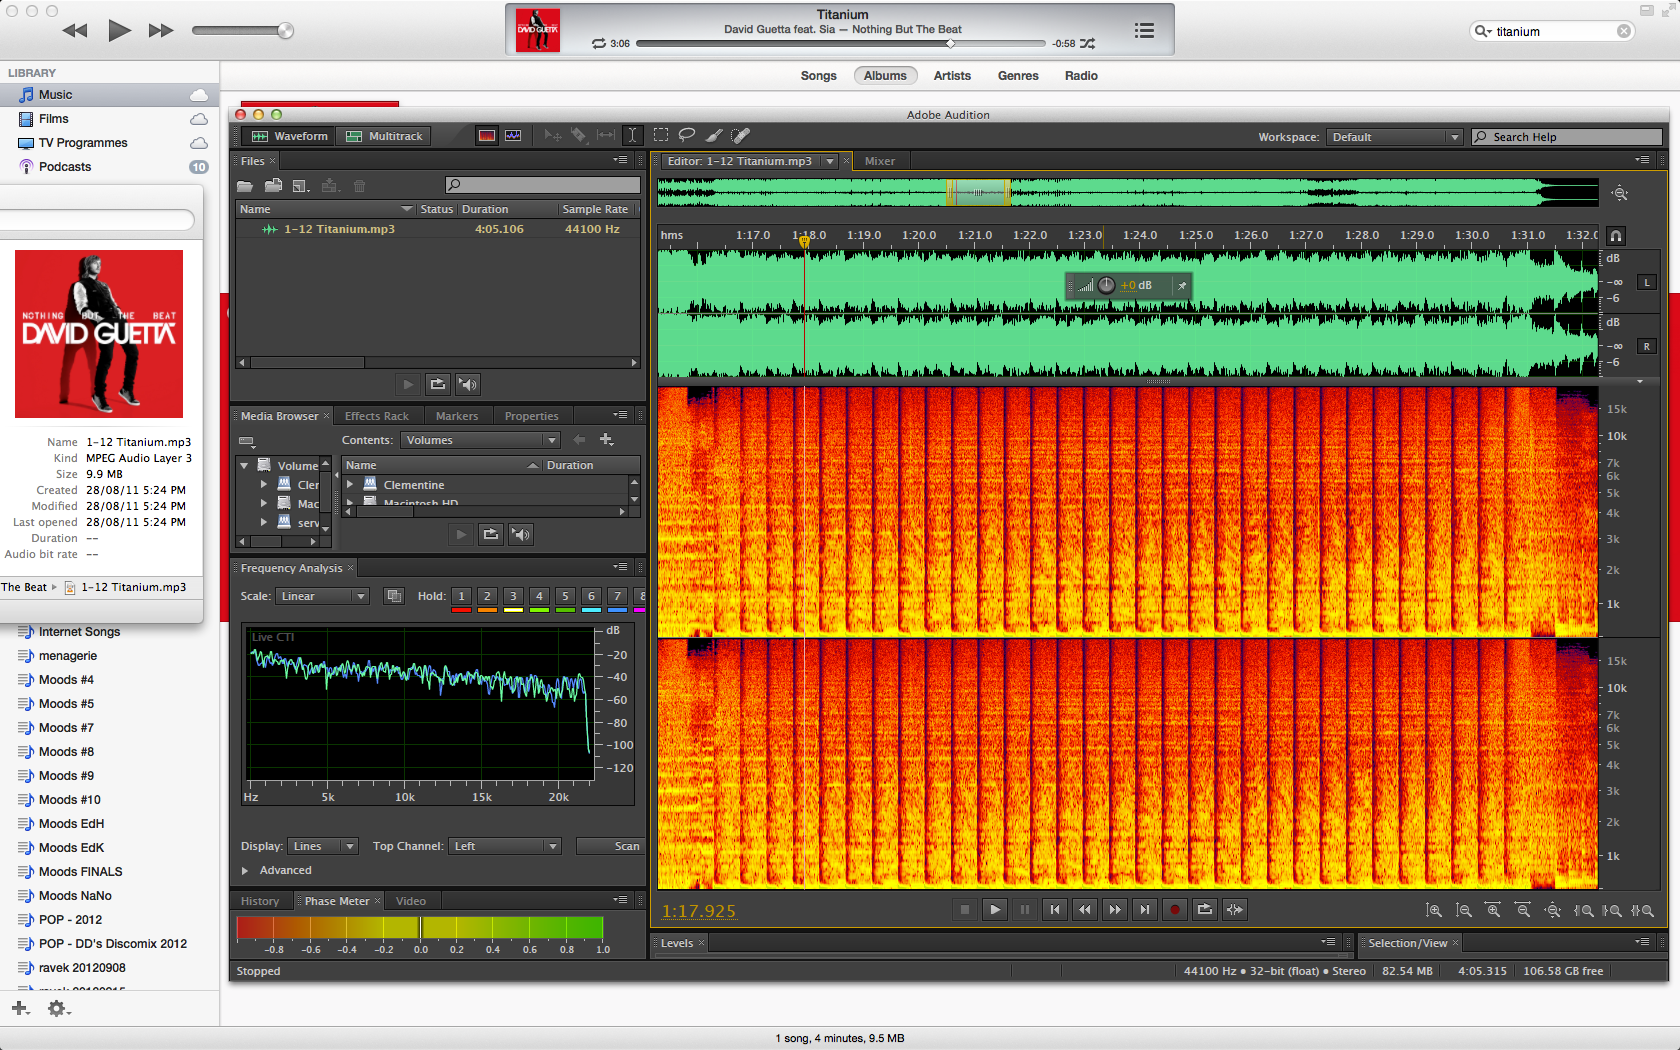Open the Editor file name dropdown
The width and height of the screenshot is (1680, 1050).
click(x=829, y=161)
